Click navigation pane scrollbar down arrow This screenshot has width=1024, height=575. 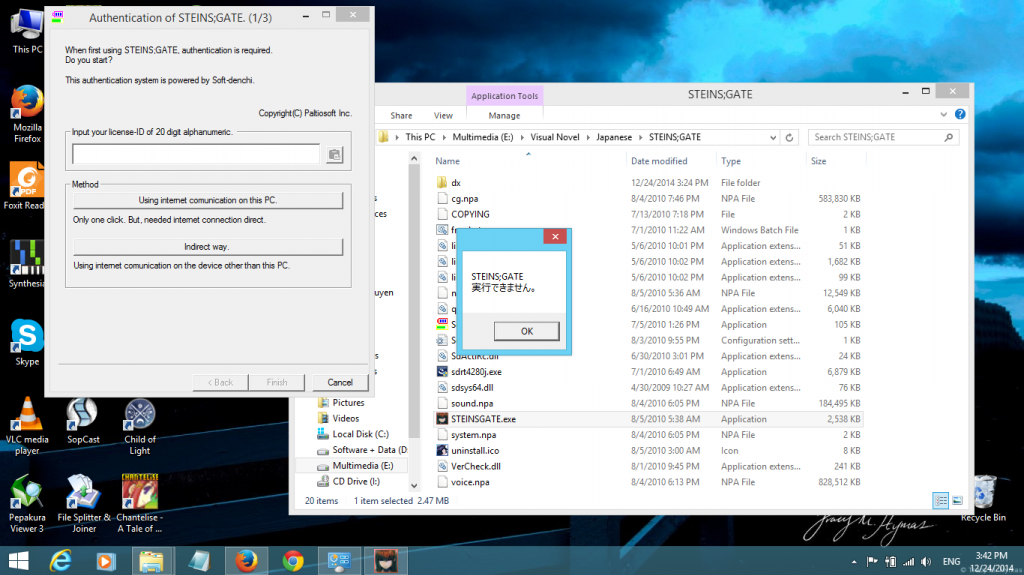click(413, 485)
